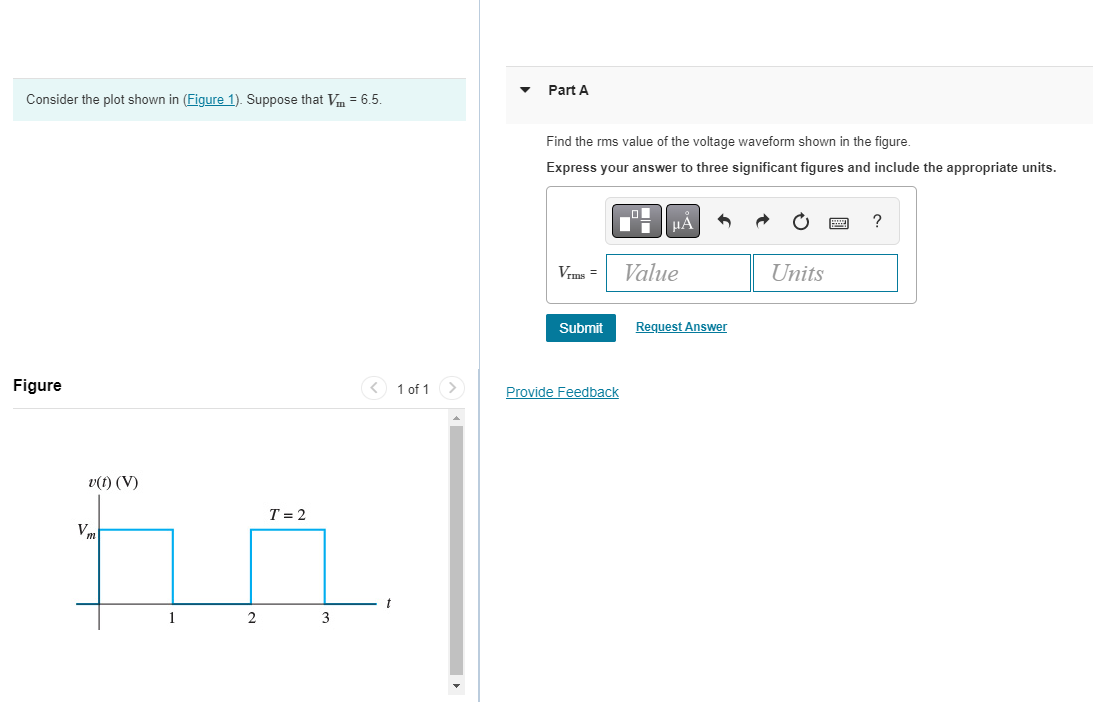The width and height of the screenshot is (1093, 702).
Task: Redo the last answer edit
Action: [x=761, y=220]
